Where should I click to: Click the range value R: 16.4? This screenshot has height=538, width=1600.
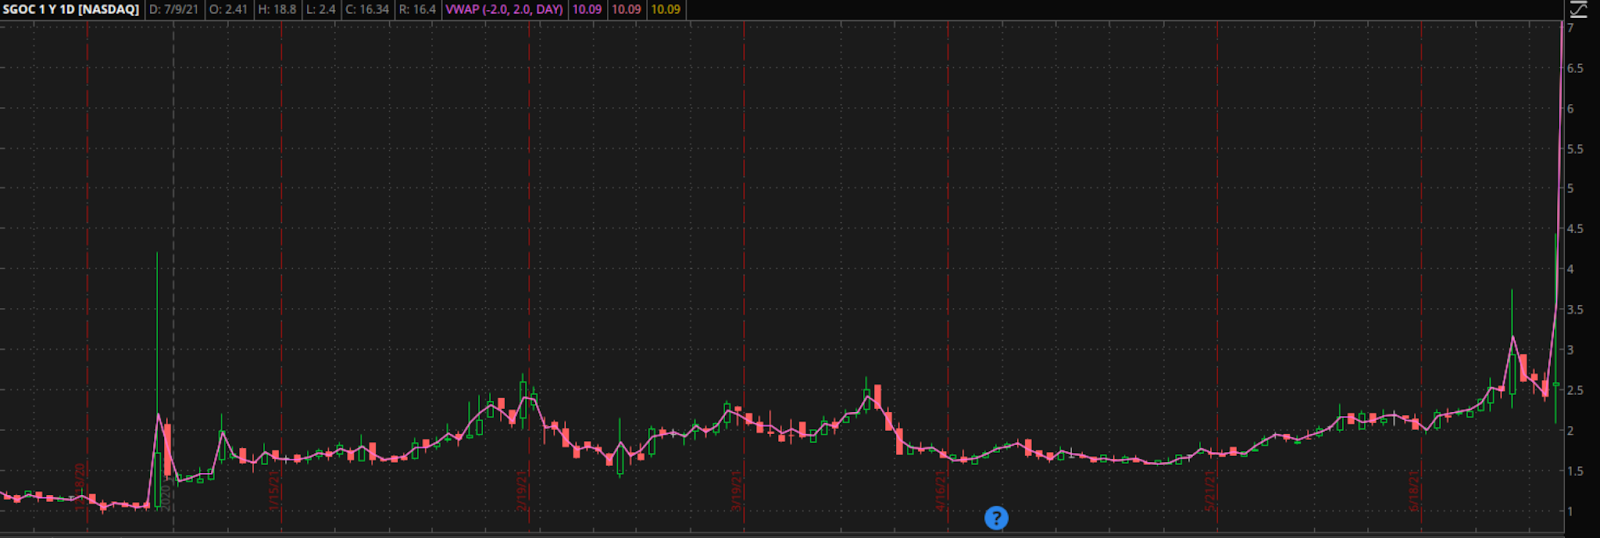[417, 9]
